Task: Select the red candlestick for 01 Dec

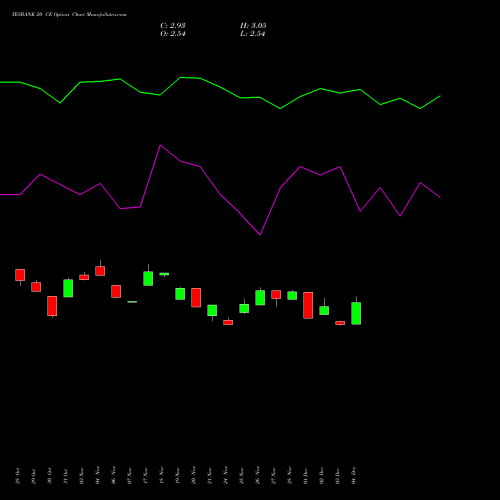Action: [x=308, y=305]
